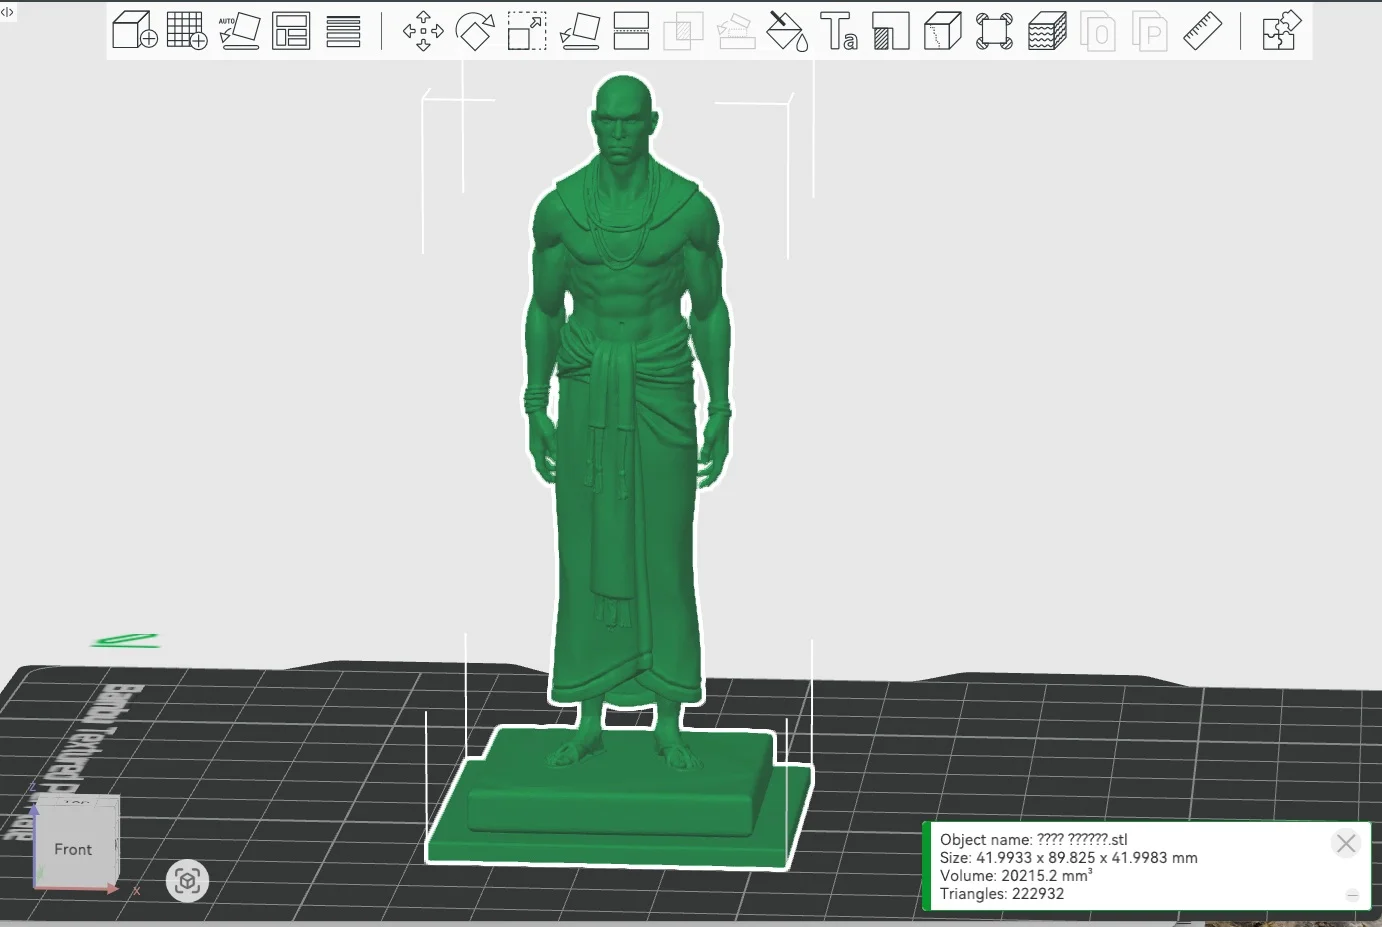Select the Rotate tool

tap(475, 31)
